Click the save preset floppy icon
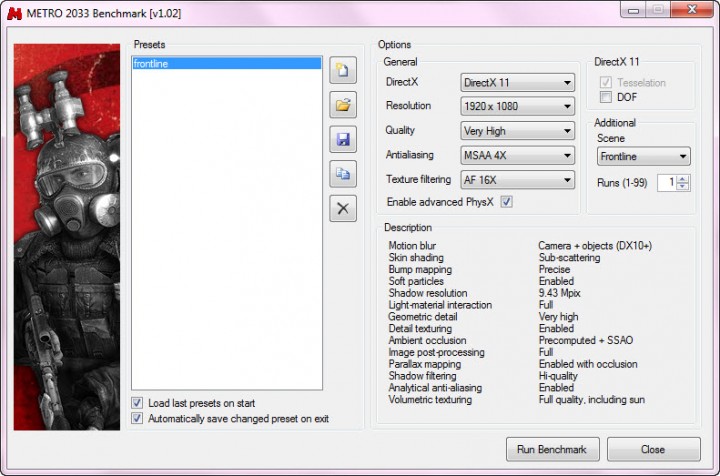The width and height of the screenshot is (720, 476). (343, 139)
